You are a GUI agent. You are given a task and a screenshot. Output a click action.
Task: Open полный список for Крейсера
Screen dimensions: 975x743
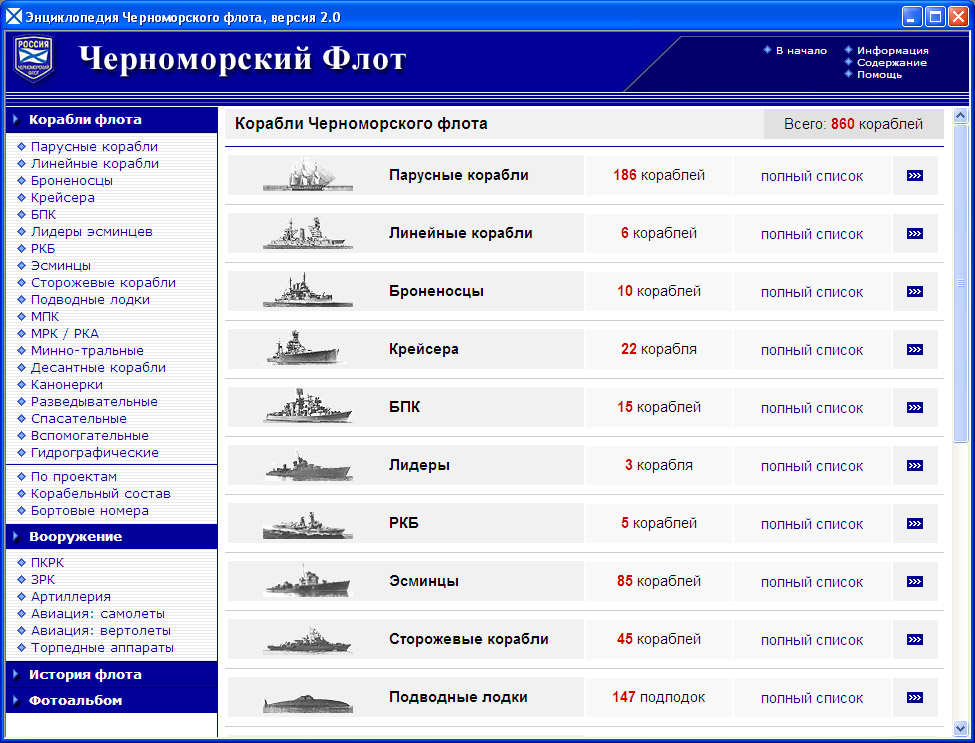pyautogui.click(x=811, y=351)
